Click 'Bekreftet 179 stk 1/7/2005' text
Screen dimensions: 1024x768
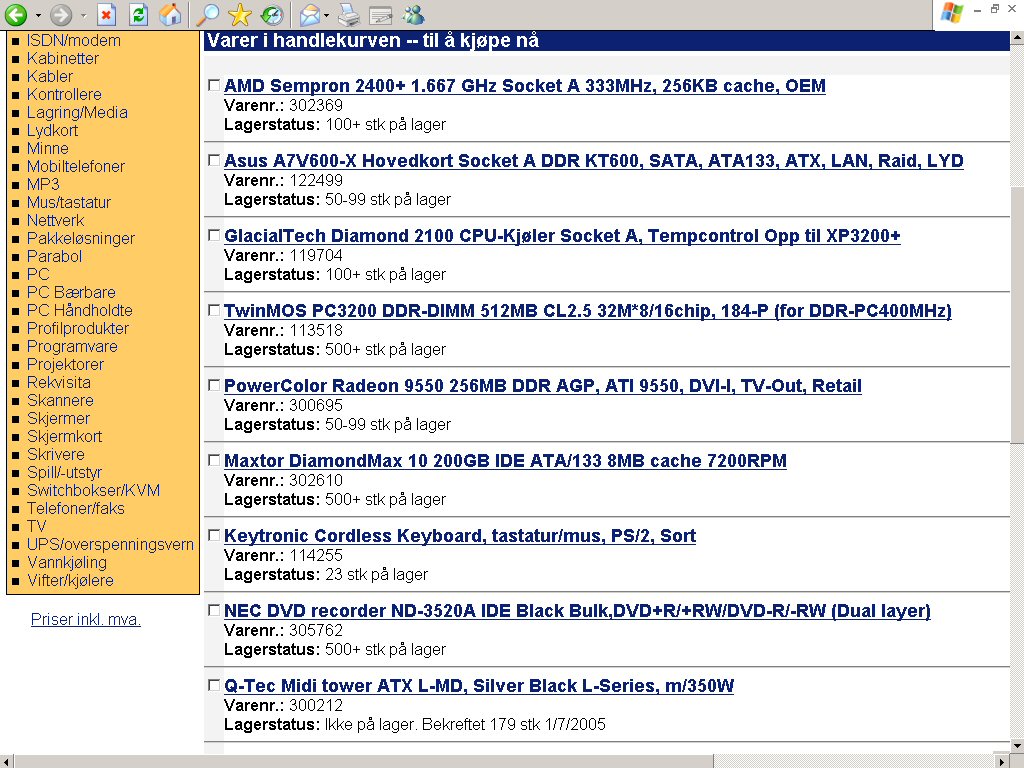coord(514,724)
